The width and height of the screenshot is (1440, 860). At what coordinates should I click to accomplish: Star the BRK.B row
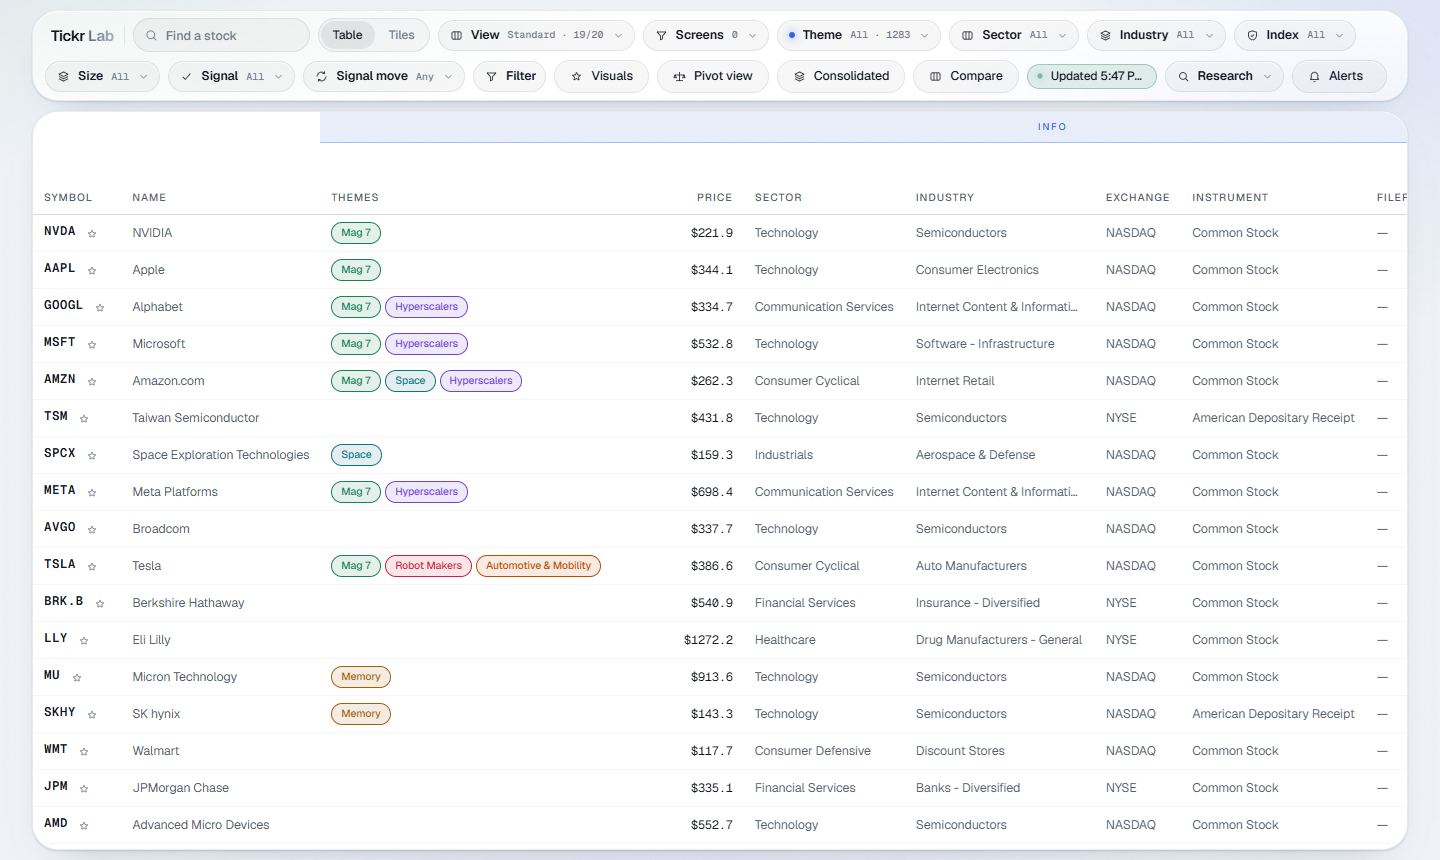[x=100, y=604]
